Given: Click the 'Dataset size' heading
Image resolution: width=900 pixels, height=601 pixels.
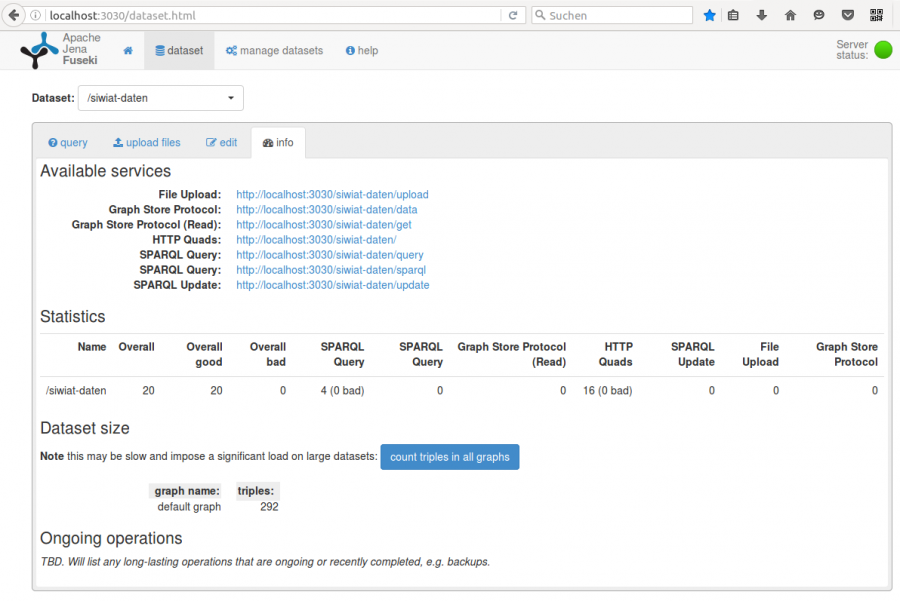Looking at the screenshot, I should pos(85,428).
